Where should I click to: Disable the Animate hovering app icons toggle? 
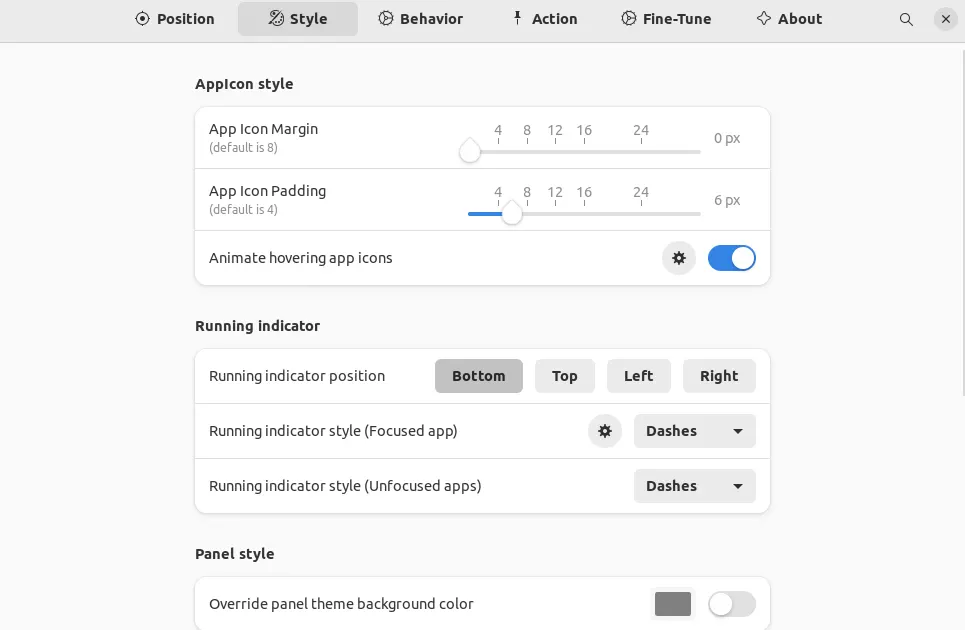tap(732, 258)
